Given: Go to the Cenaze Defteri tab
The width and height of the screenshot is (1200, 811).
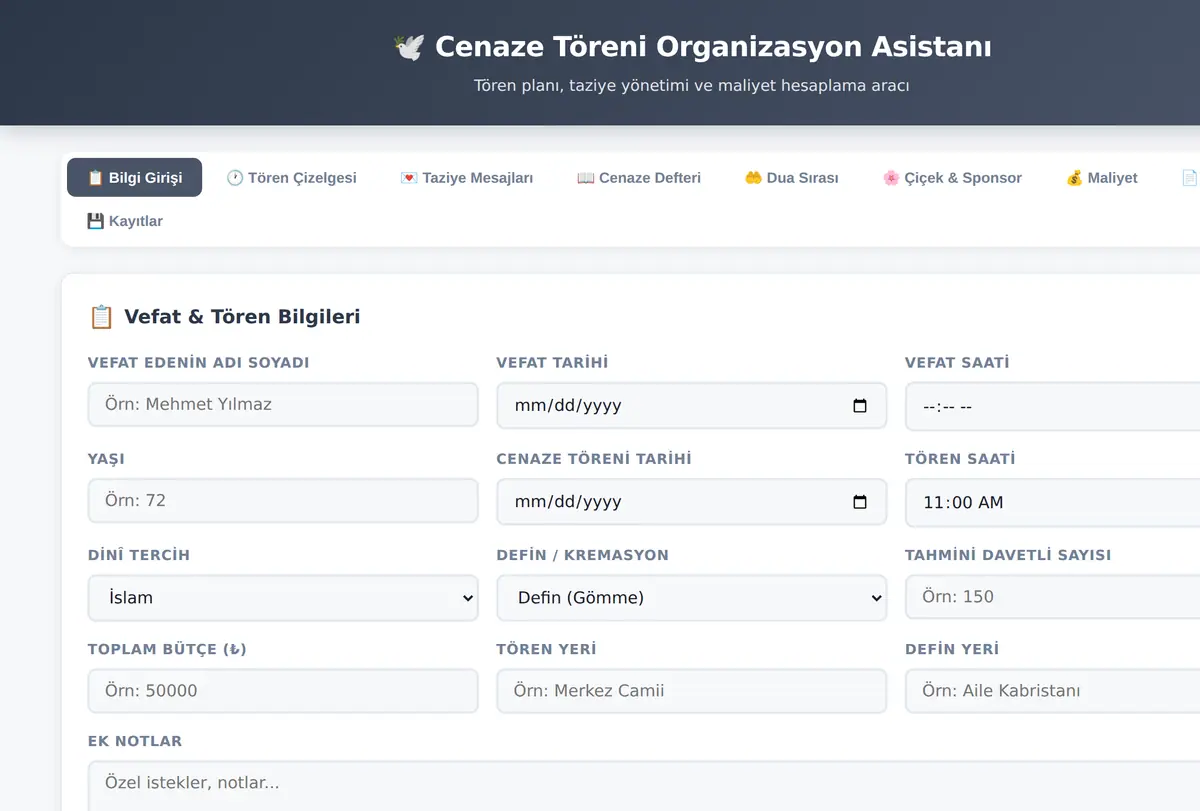Looking at the screenshot, I should (x=639, y=178).
